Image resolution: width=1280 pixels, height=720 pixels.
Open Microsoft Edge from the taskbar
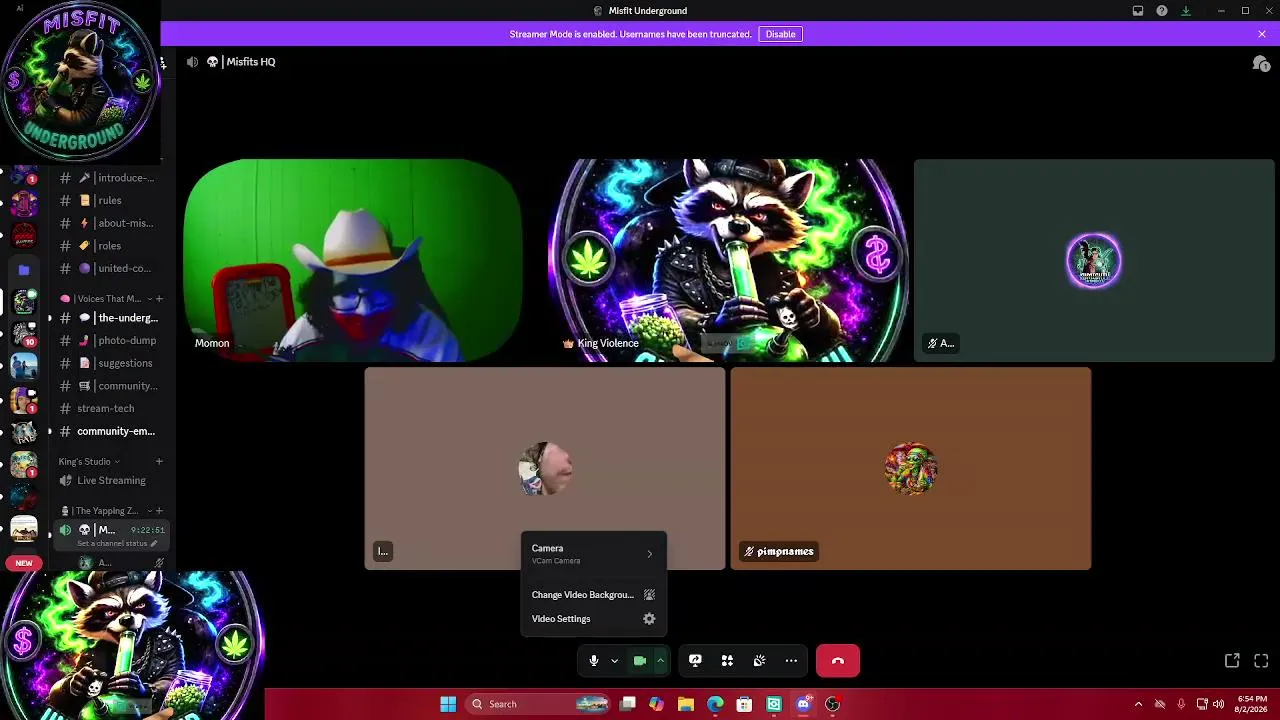(x=715, y=704)
